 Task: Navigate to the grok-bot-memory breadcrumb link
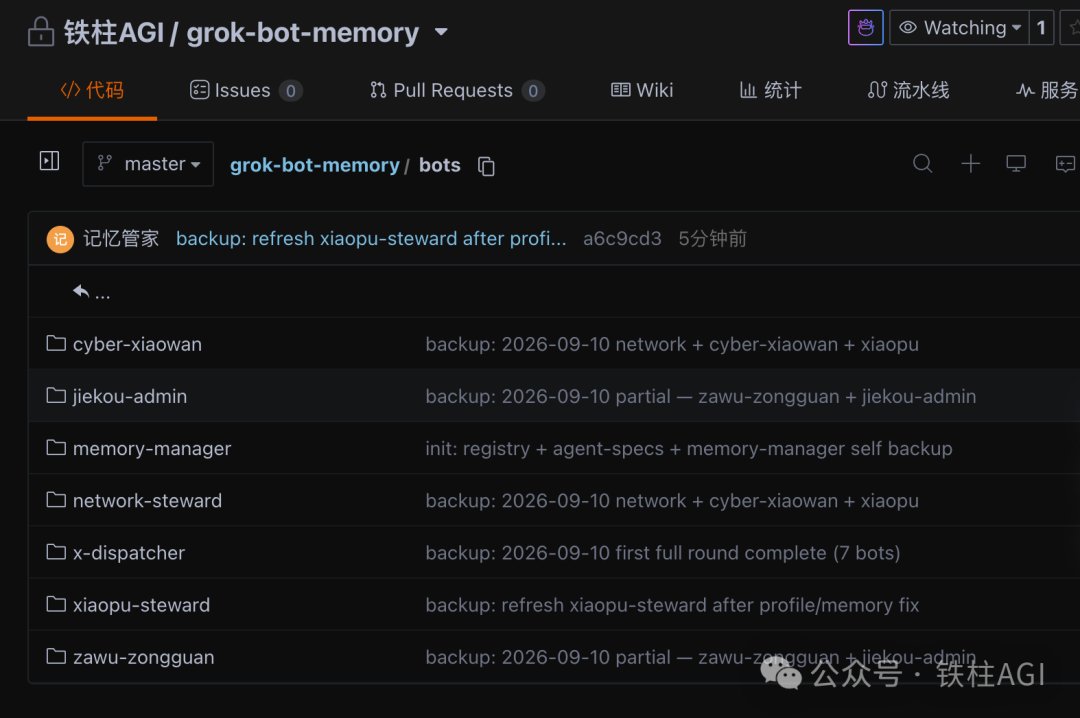point(315,165)
